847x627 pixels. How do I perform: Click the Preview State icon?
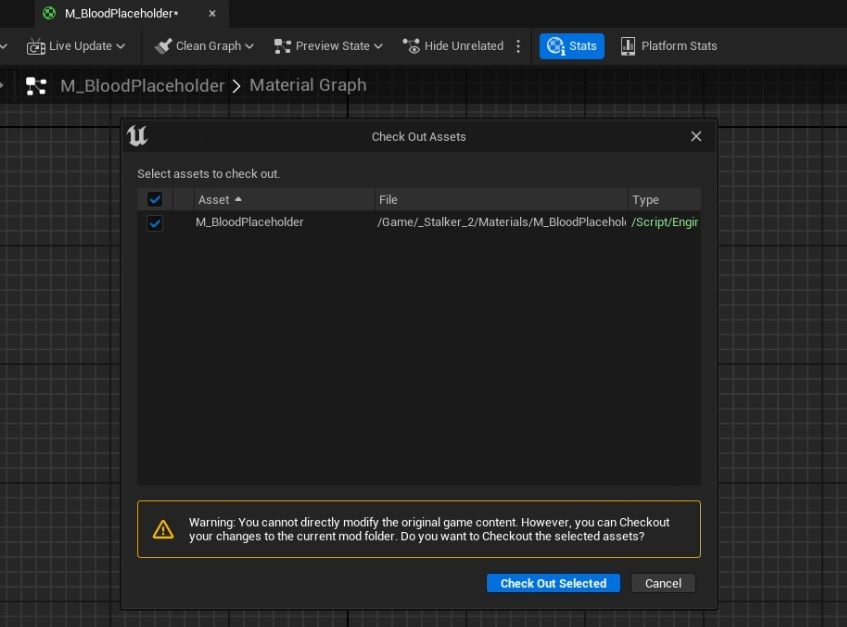pos(284,45)
